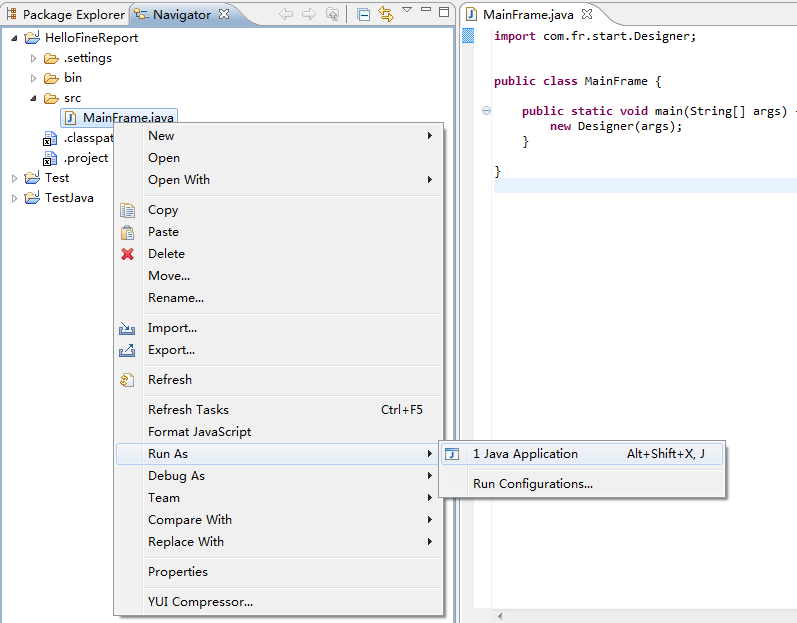Select the TestJava project
The height and width of the screenshot is (623, 797).
point(69,198)
